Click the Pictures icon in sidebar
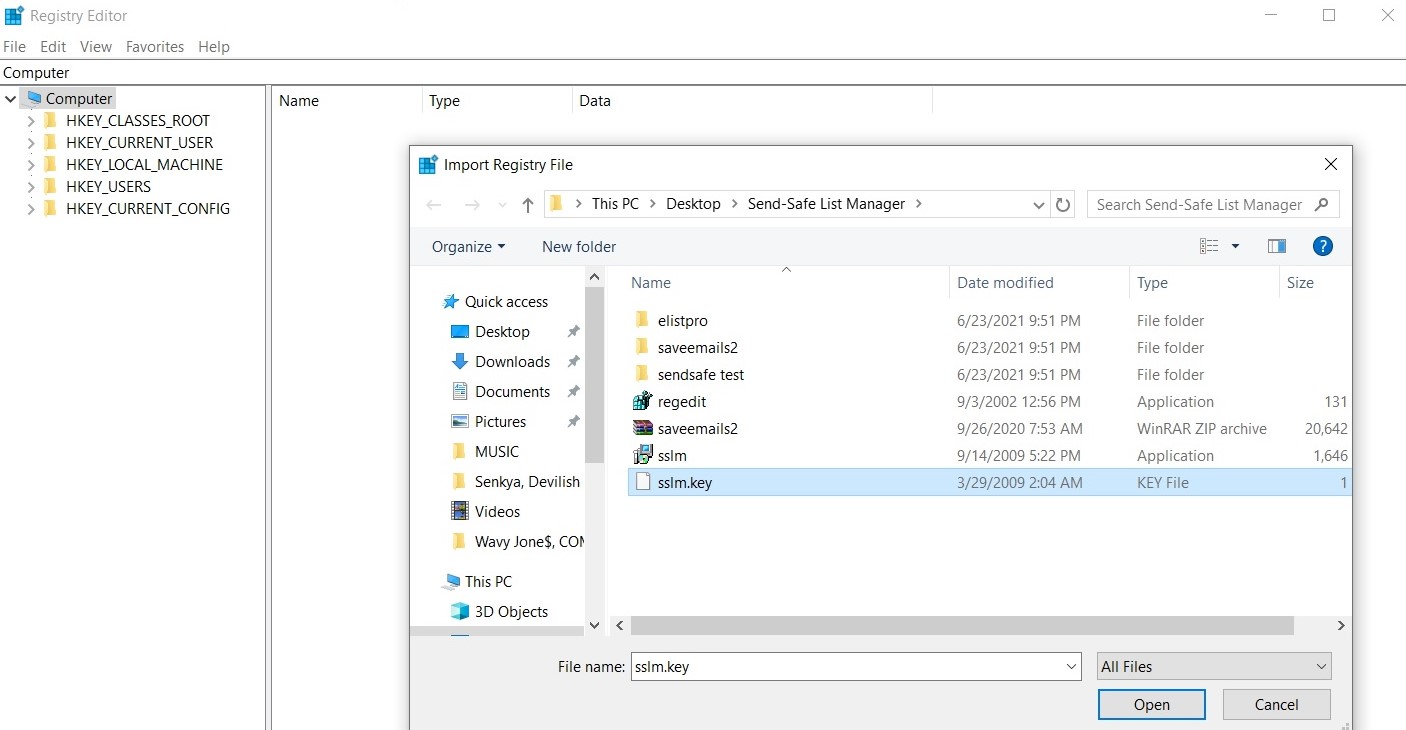 (460, 421)
